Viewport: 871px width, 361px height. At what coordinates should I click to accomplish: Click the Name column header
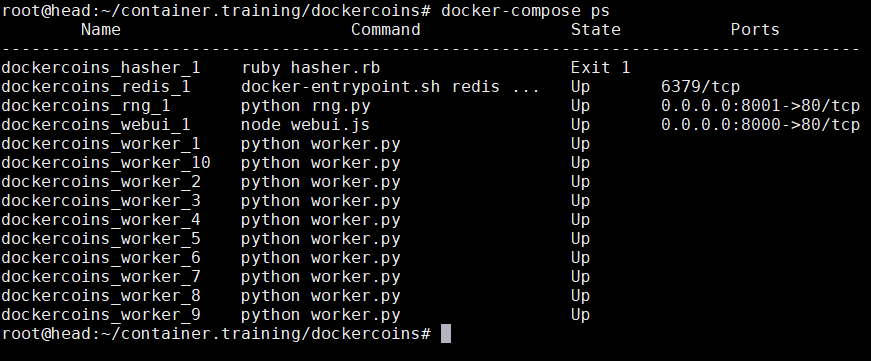101,29
